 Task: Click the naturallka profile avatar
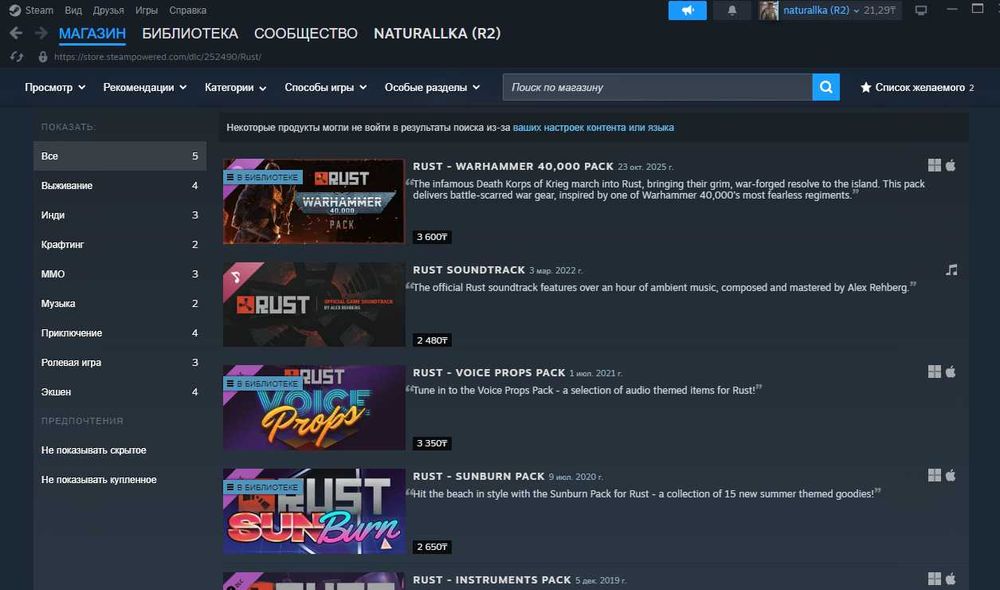768,10
